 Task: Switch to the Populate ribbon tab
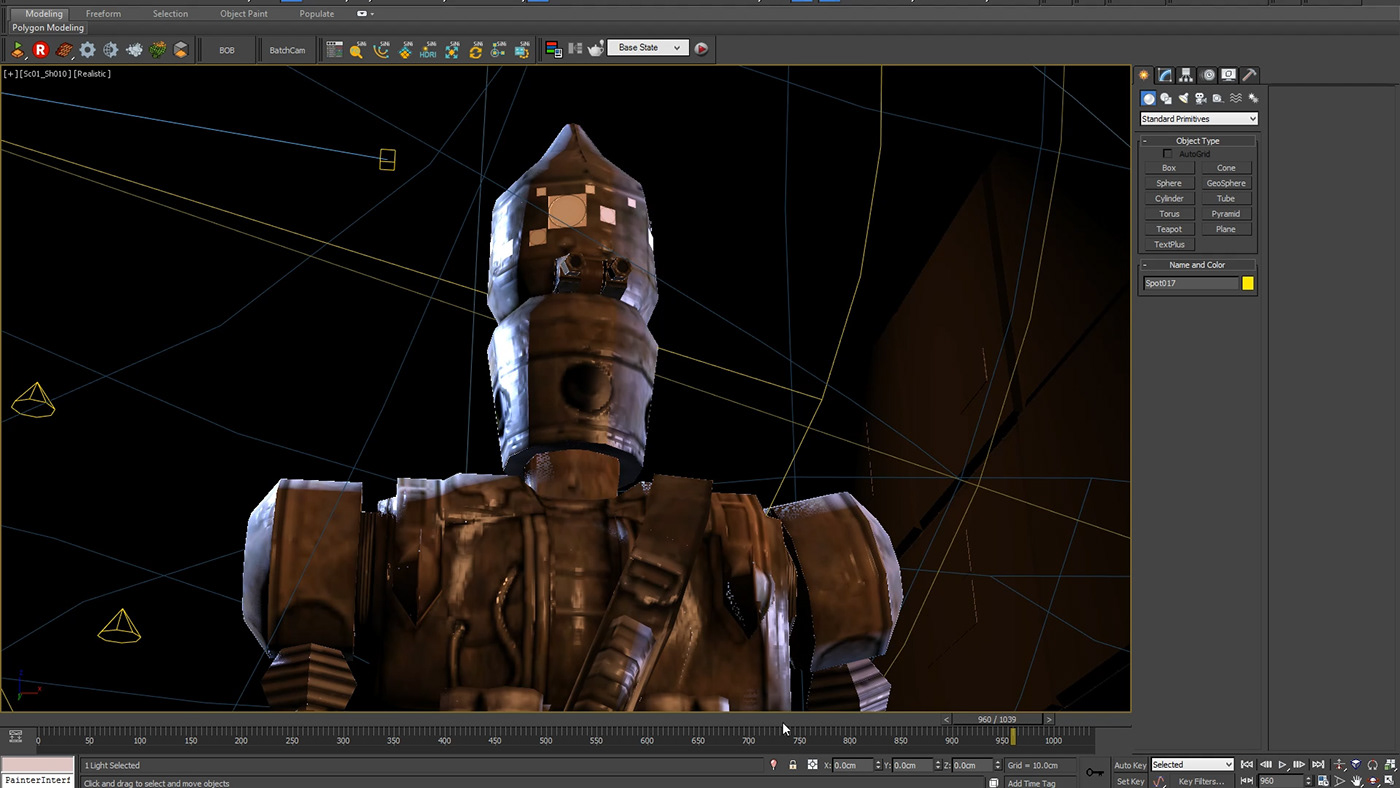coord(317,14)
